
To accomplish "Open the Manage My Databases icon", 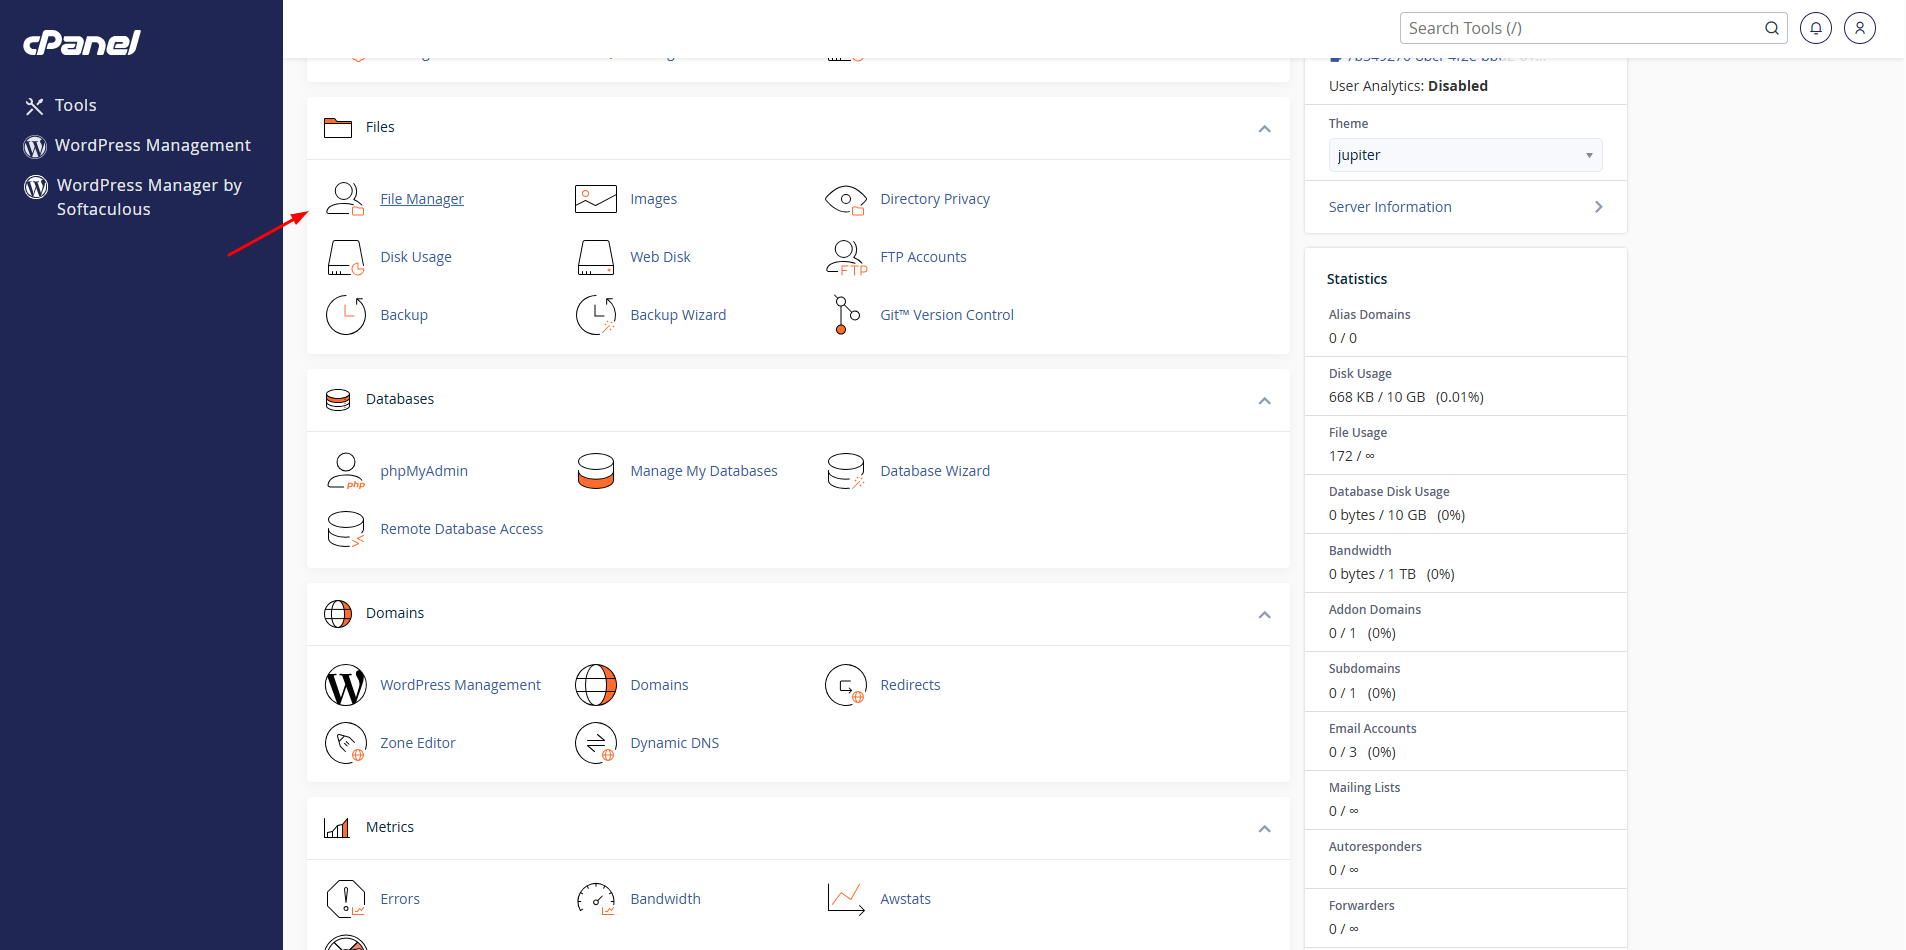I will click(596, 471).
